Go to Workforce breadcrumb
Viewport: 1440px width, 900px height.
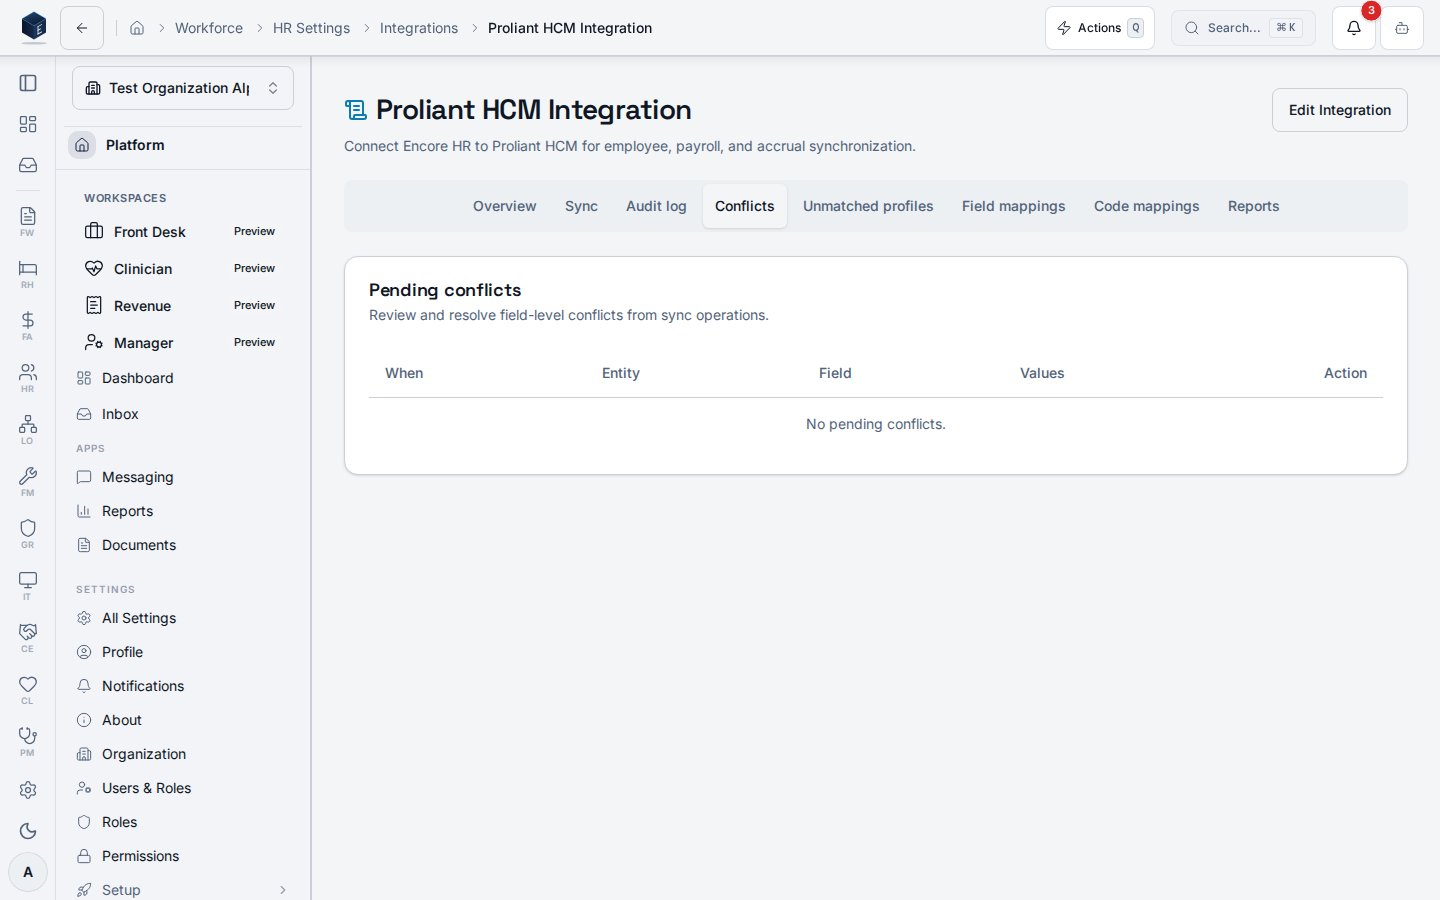[209, 28]
